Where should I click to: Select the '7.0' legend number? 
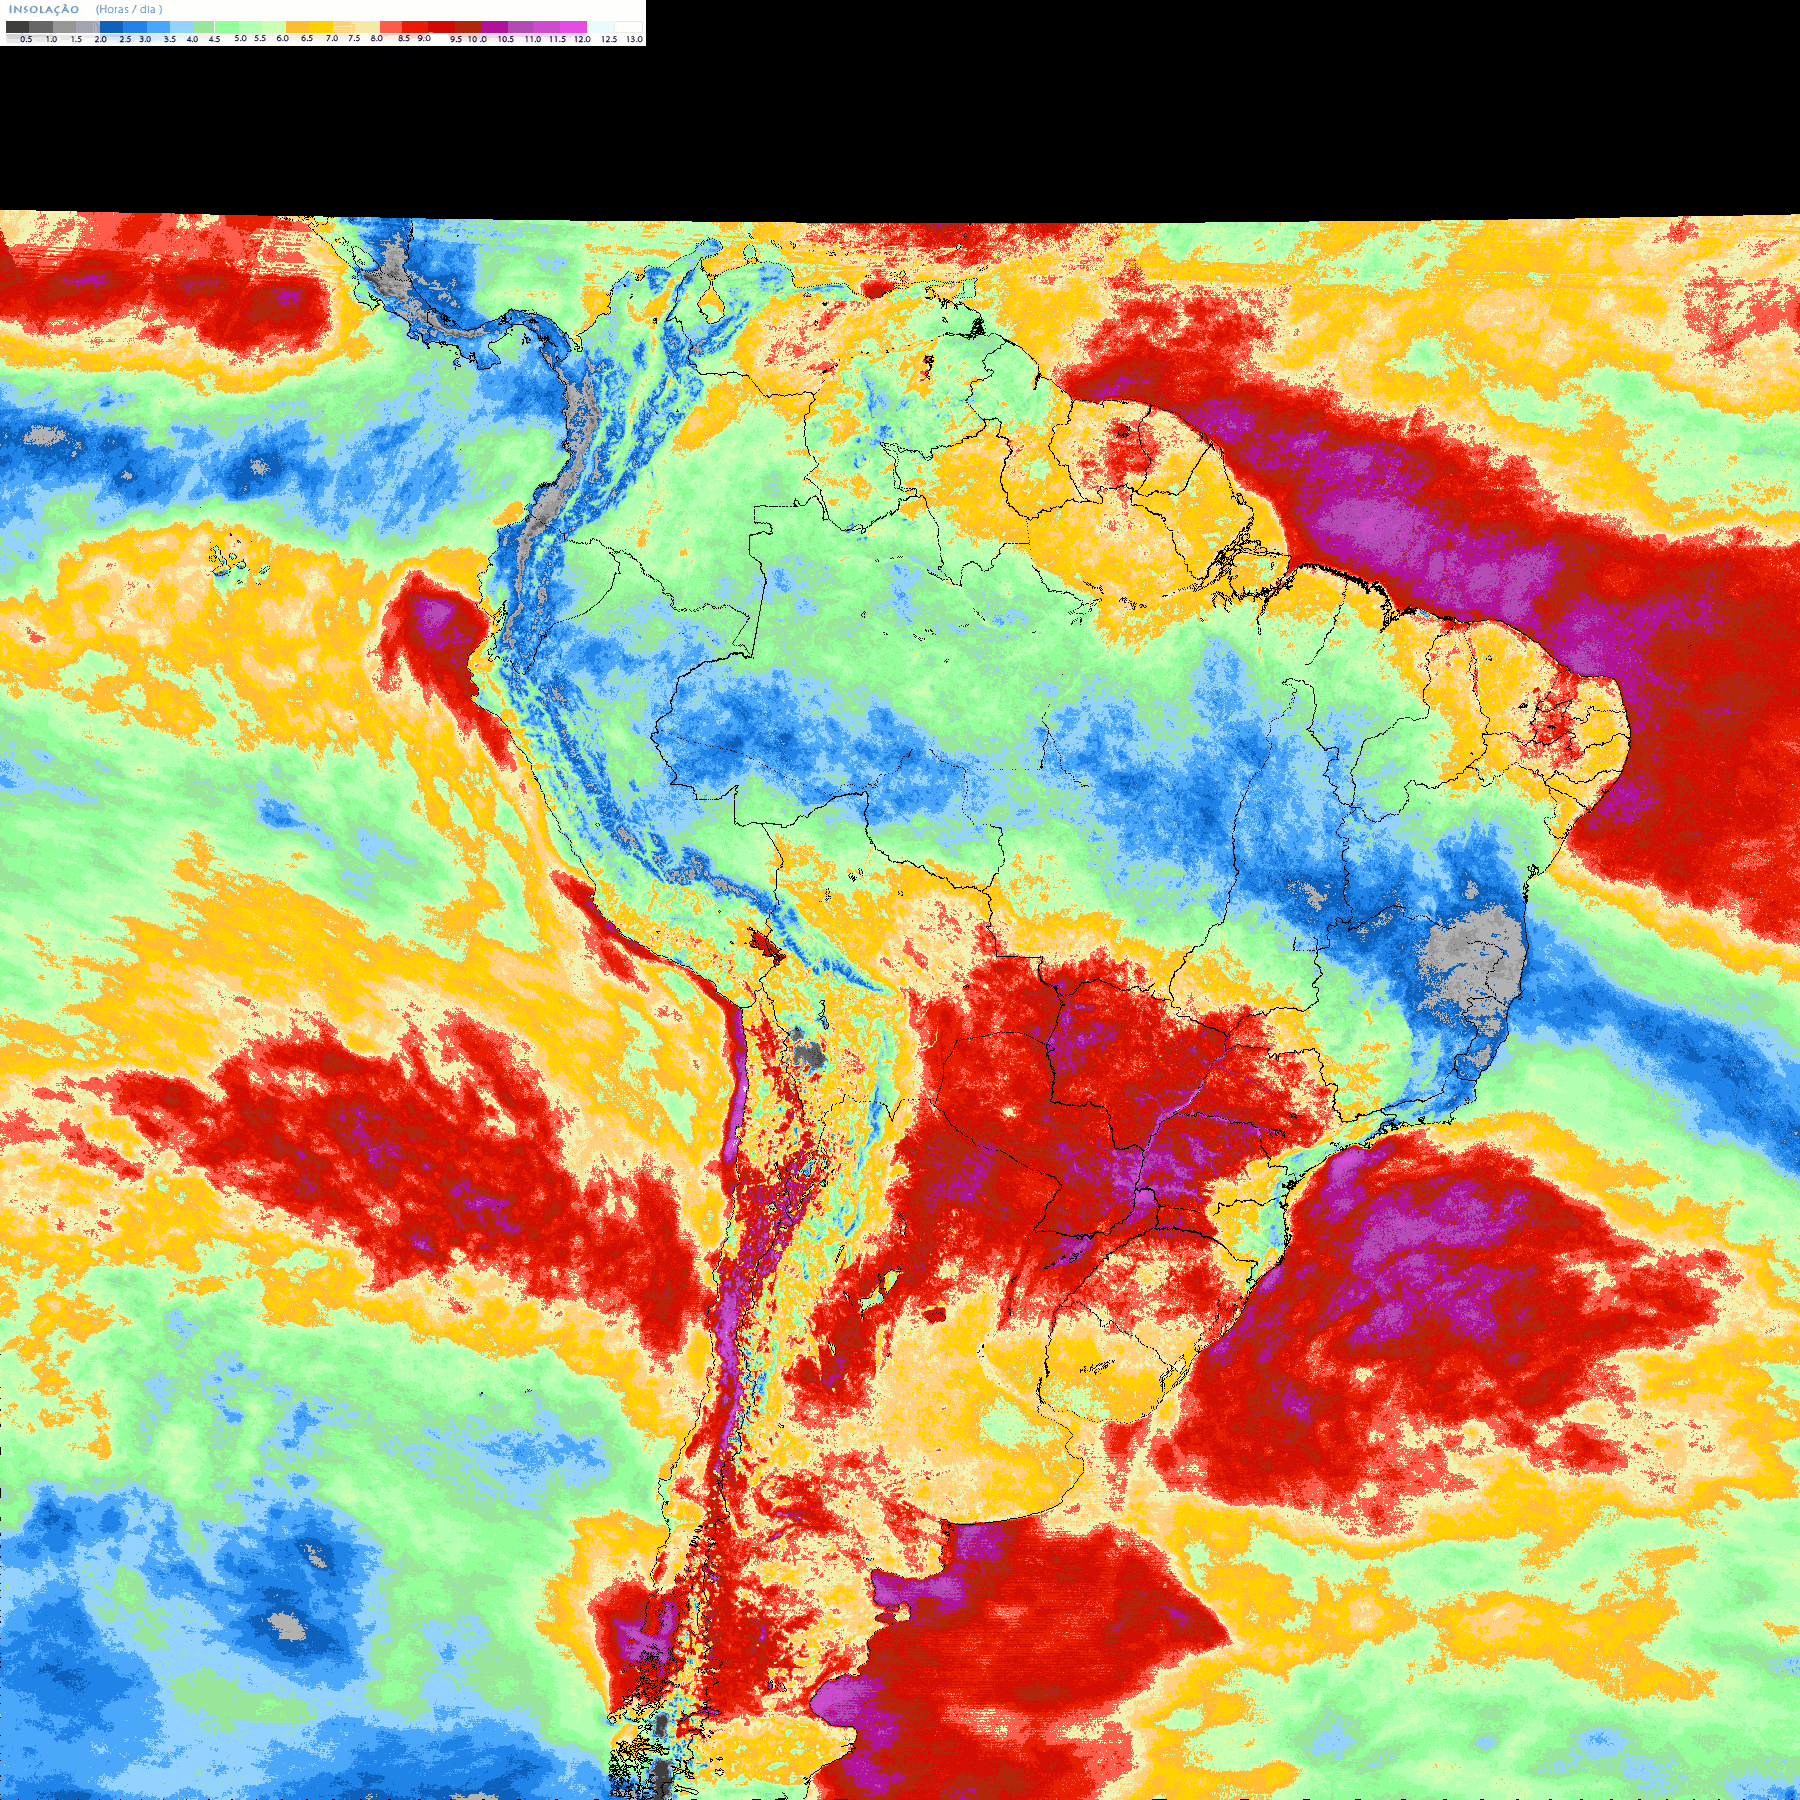[332, 38]
